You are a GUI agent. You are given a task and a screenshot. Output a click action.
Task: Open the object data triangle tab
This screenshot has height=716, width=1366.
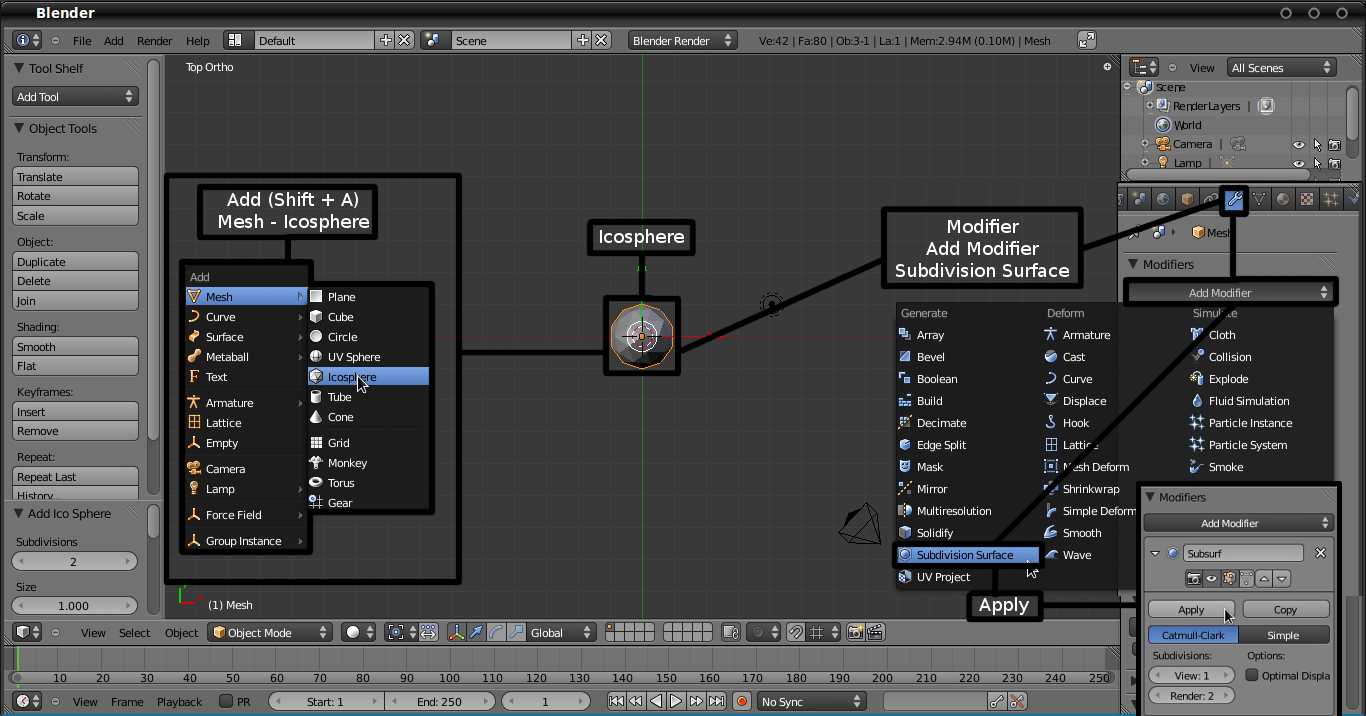point(1259,199)
